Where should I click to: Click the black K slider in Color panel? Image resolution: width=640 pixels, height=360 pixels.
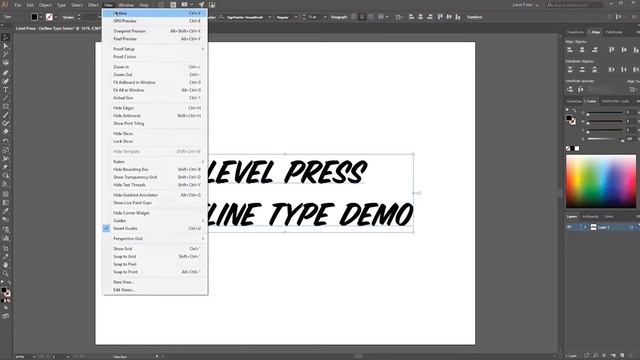point(605,139)
